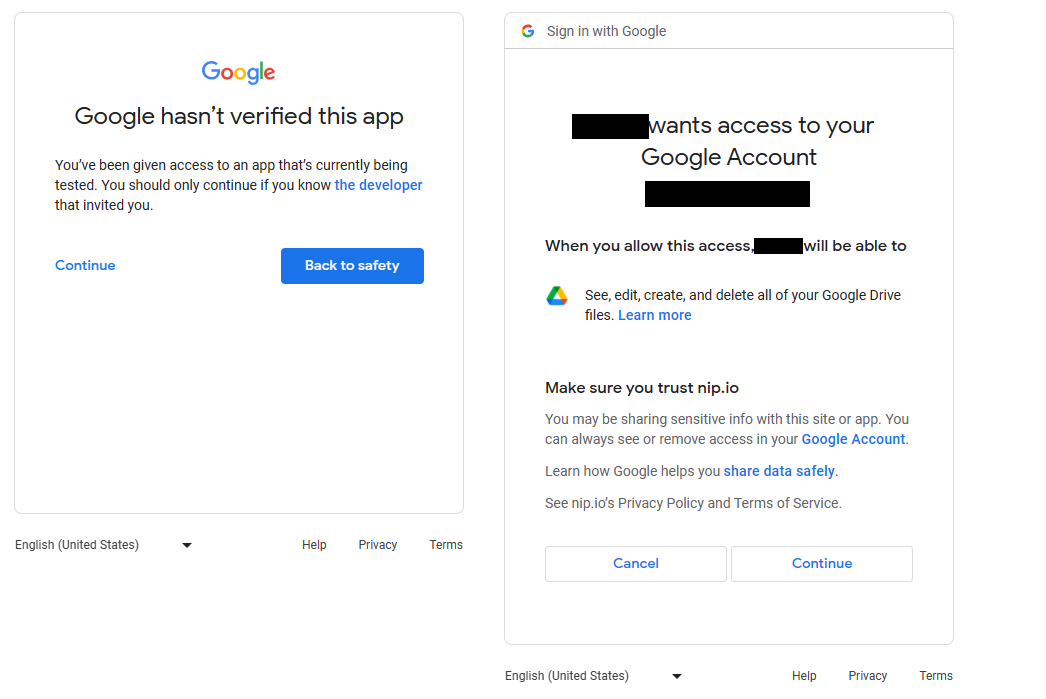Click the Google G icon in sign-in header
The height and width of the screenshot is (699, 1046).
[528, 31]
